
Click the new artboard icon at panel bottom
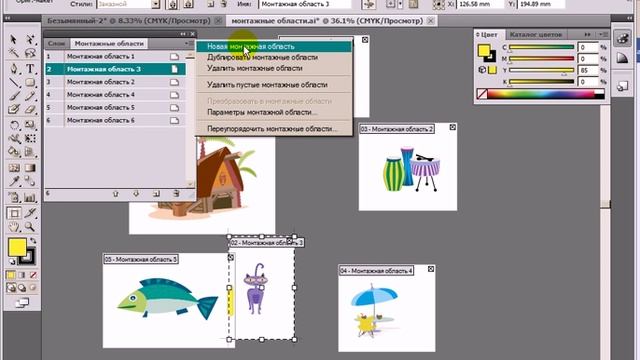click(156, 193)
